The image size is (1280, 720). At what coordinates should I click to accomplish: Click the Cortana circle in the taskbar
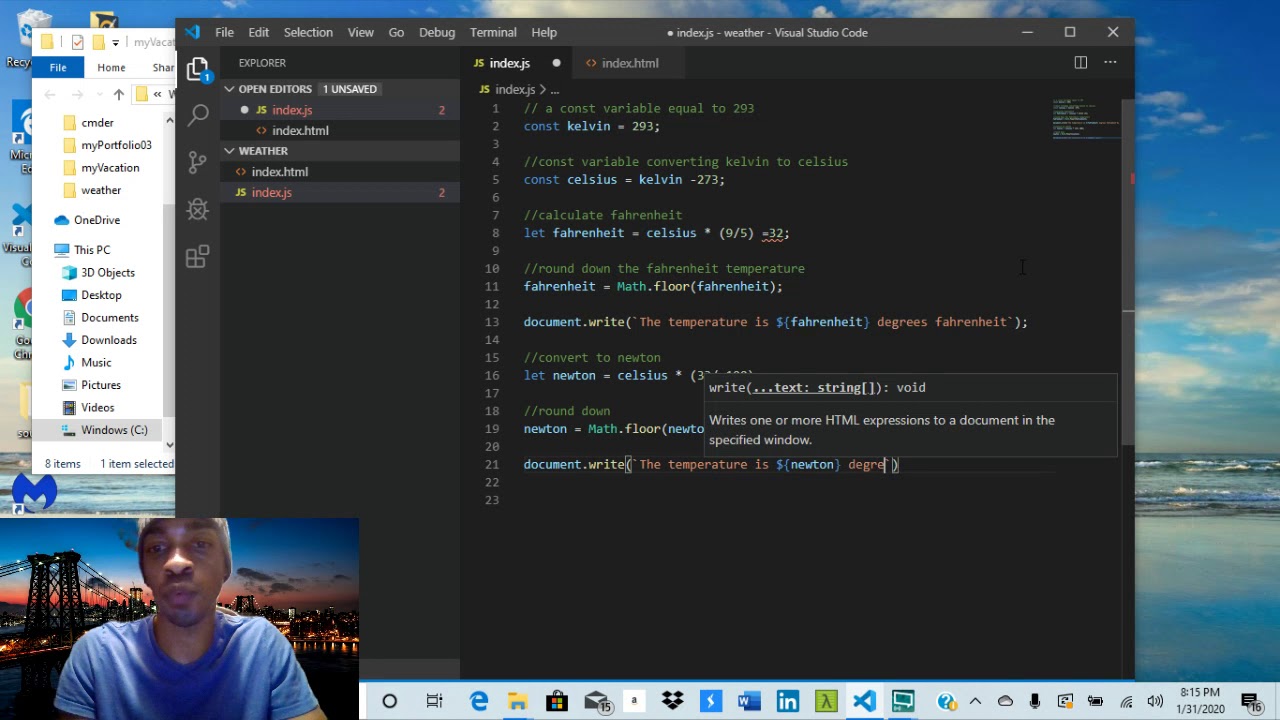[389, 701]
